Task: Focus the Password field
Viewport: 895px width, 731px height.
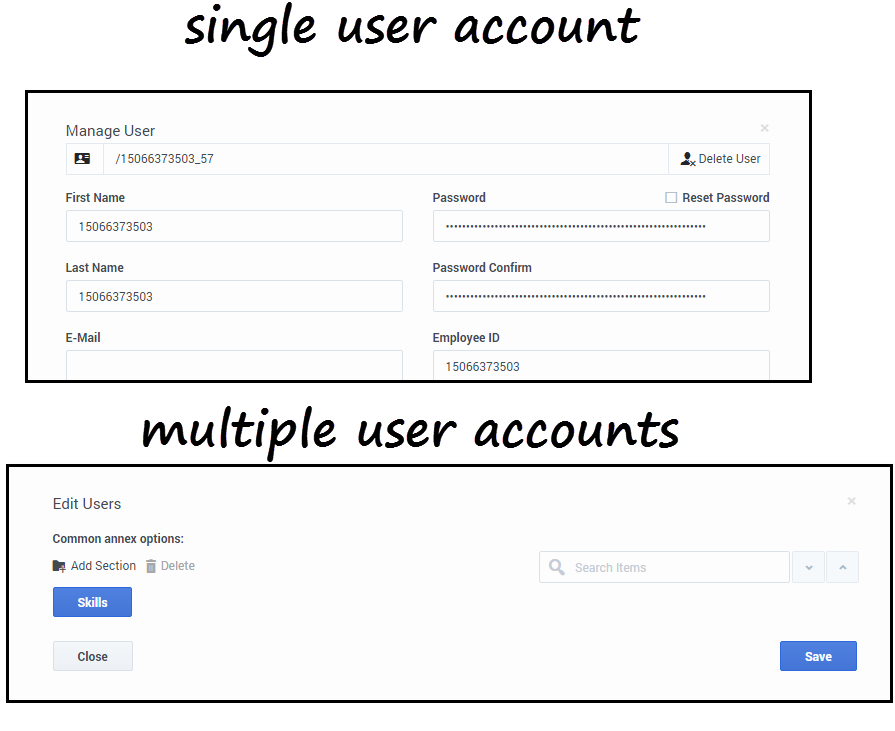Action: (600, 226)
